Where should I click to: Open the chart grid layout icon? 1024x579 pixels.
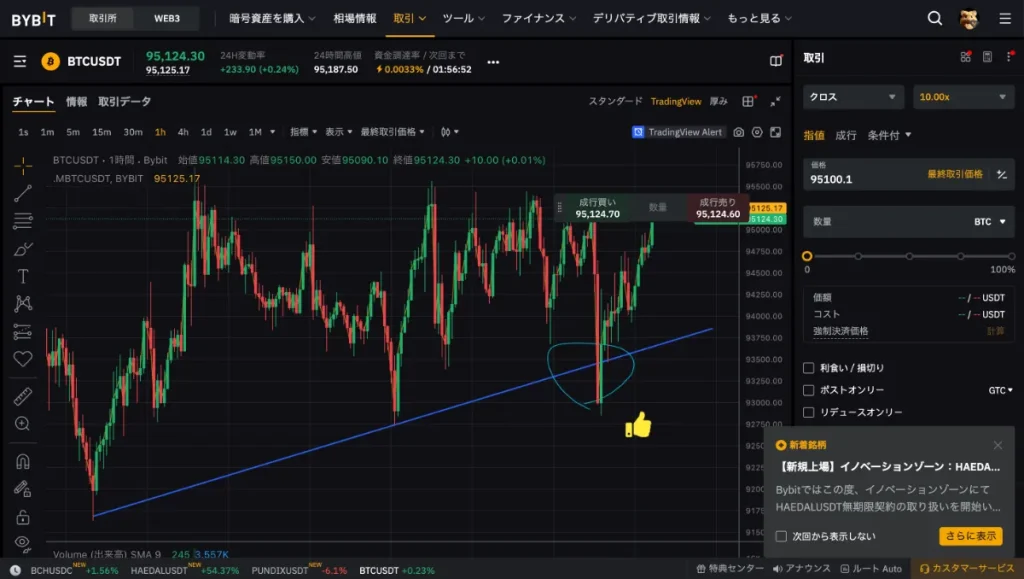748,101
